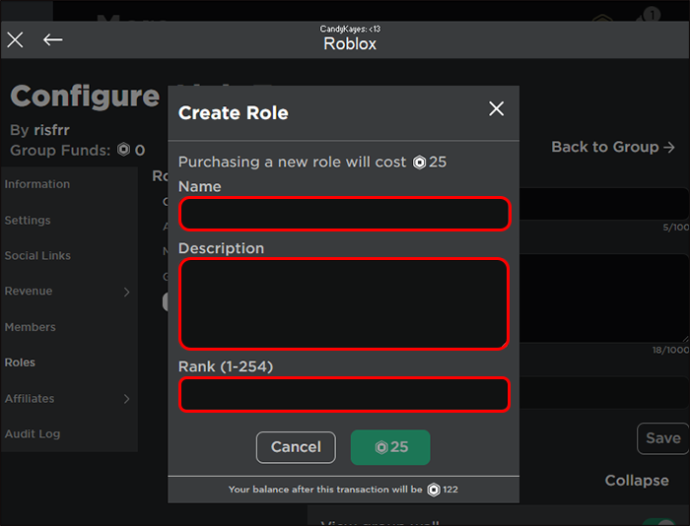Collapse the permissions section
The height and width of the screenshot is (526, 690).
pyautogui.click(x=636, y=480)
